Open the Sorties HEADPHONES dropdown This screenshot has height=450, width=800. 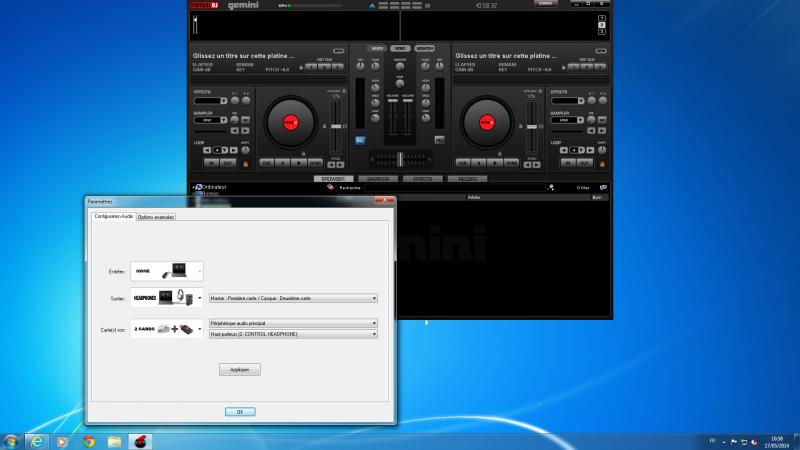200,298
